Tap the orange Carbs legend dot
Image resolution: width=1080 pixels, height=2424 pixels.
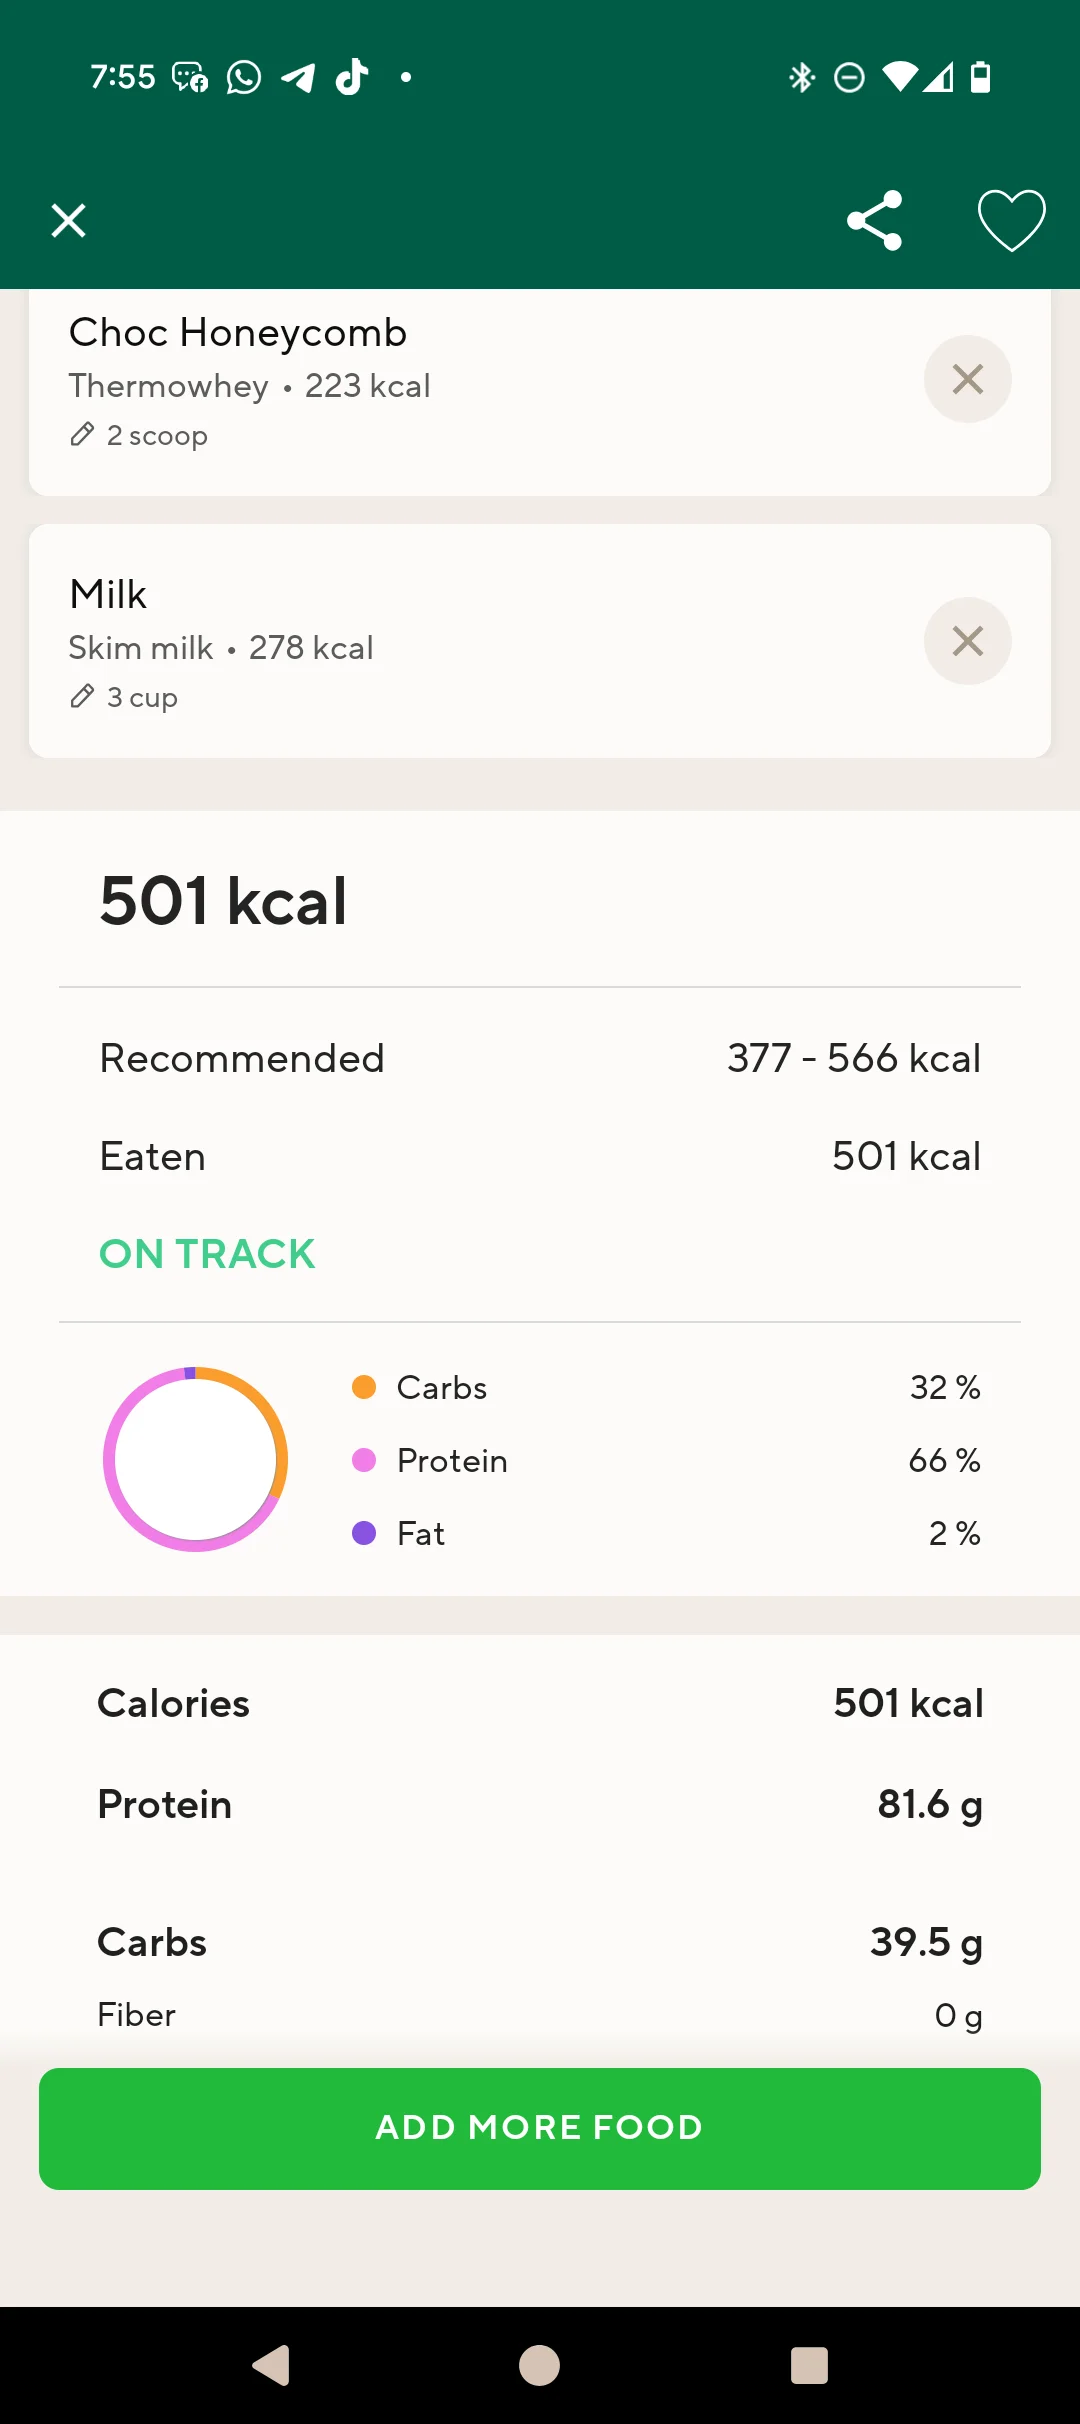coord(364,1387)
